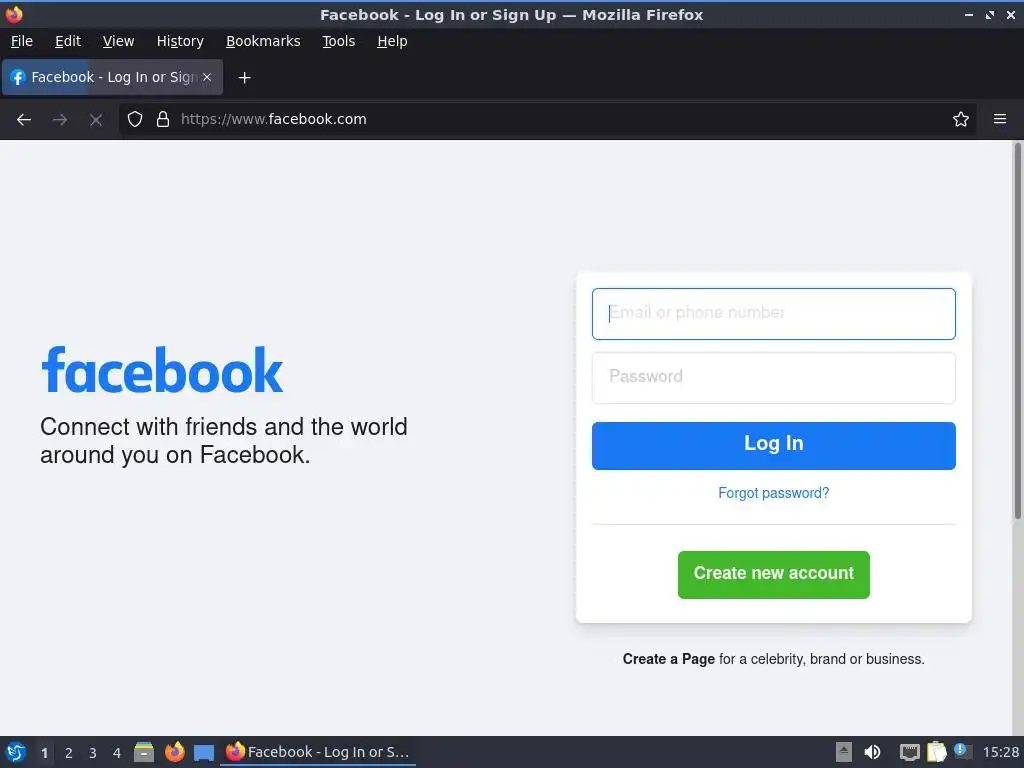The width and height of the screenshot is (1024, 768).
Task: Stop loading the page
Action: tap(96, 120)
